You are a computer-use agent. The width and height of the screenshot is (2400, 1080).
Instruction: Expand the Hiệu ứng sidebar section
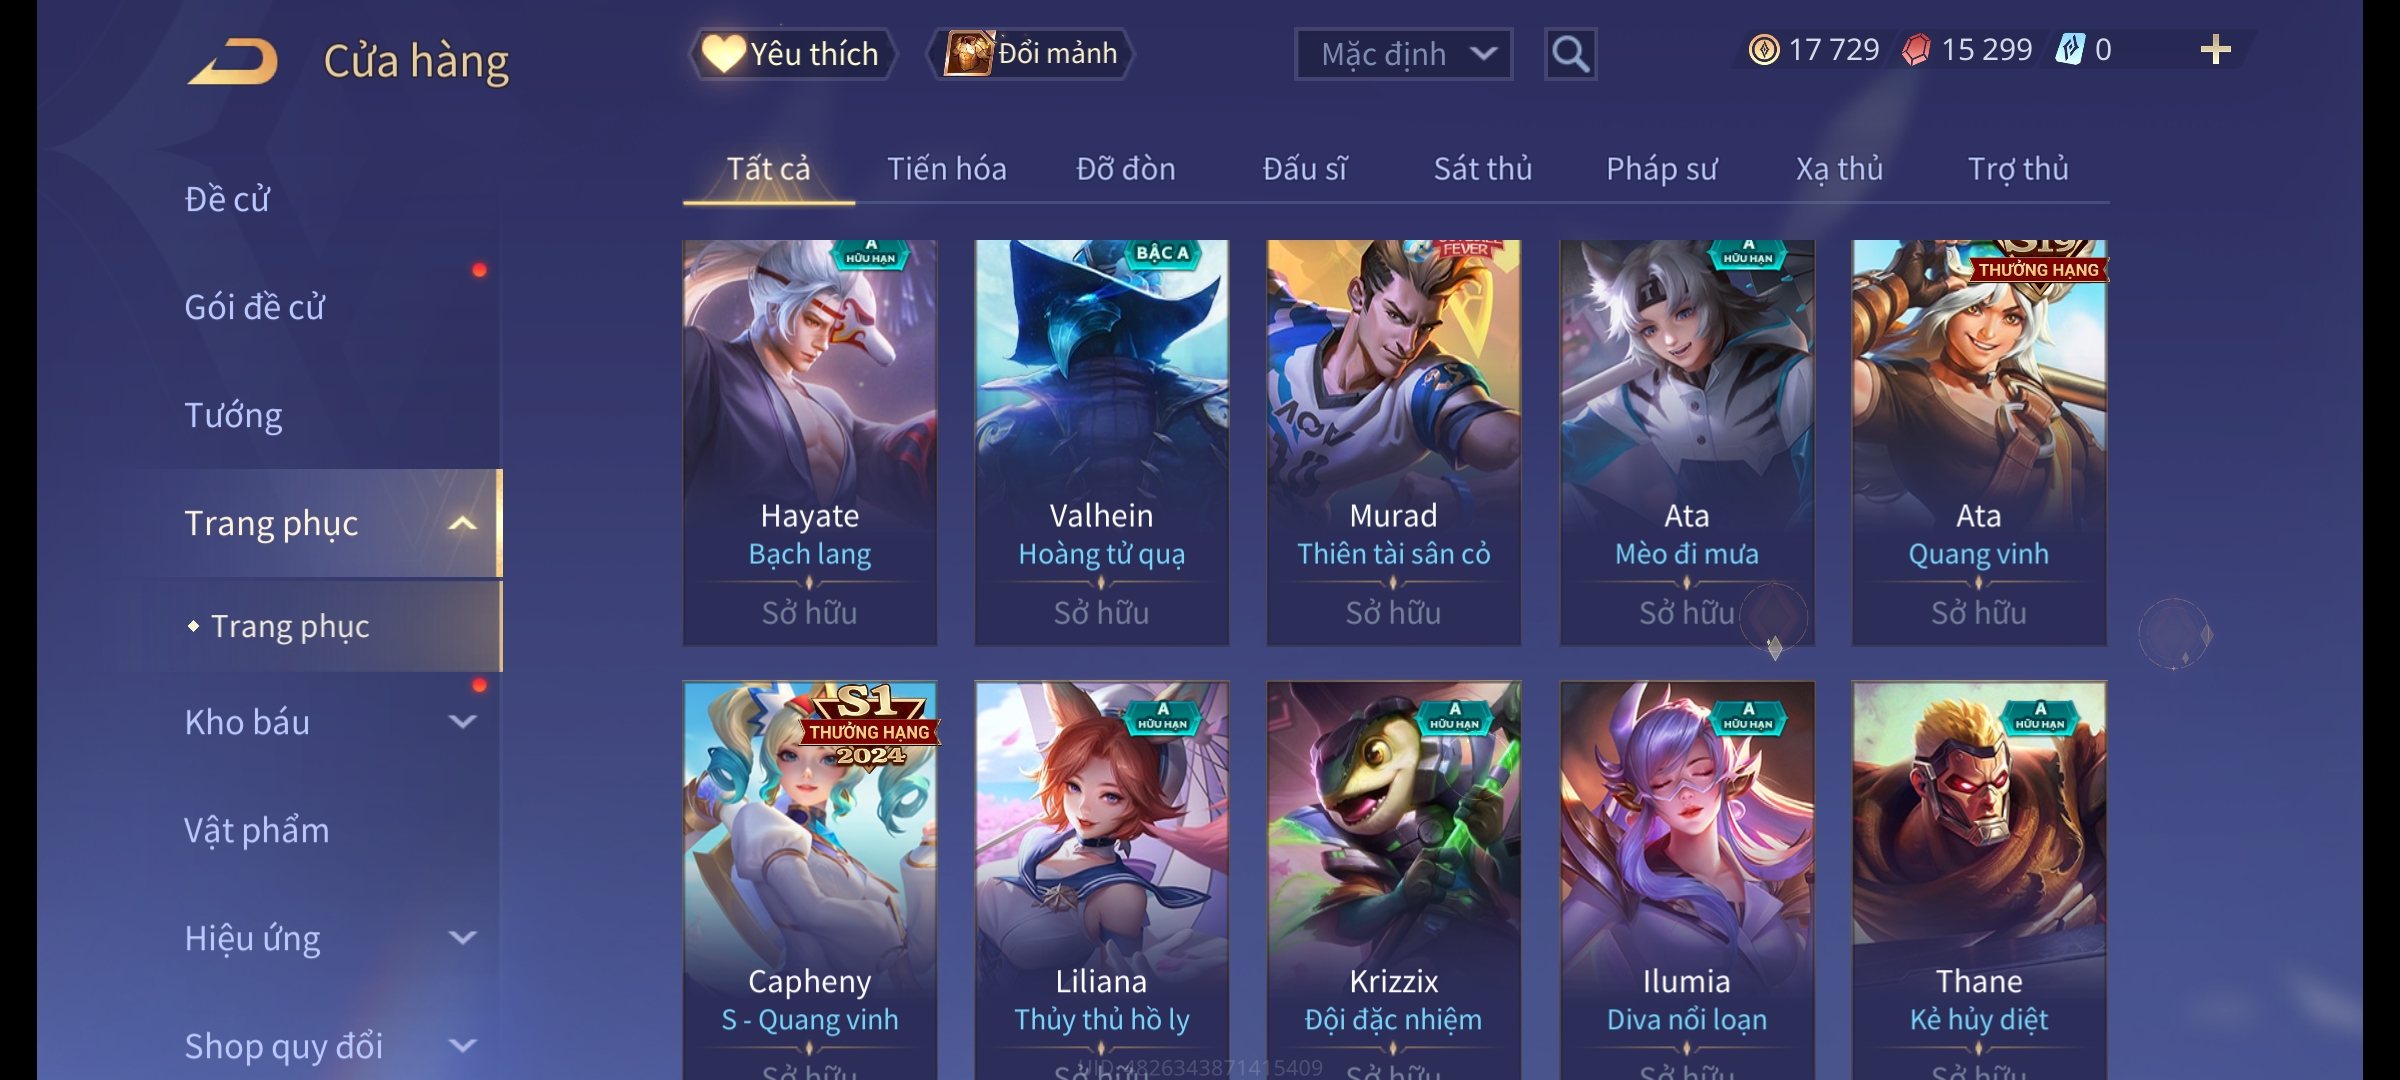click(462, 937)
